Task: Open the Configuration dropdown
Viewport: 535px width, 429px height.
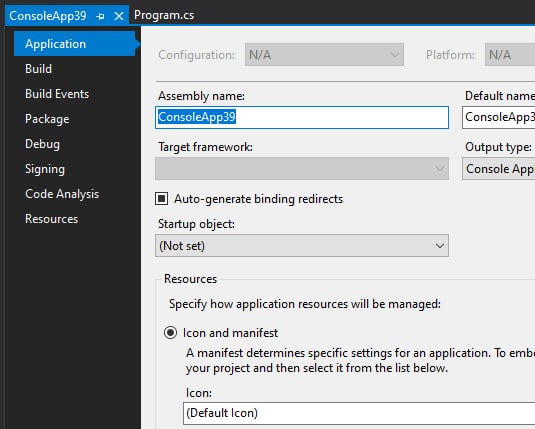Action: [324, 55]
